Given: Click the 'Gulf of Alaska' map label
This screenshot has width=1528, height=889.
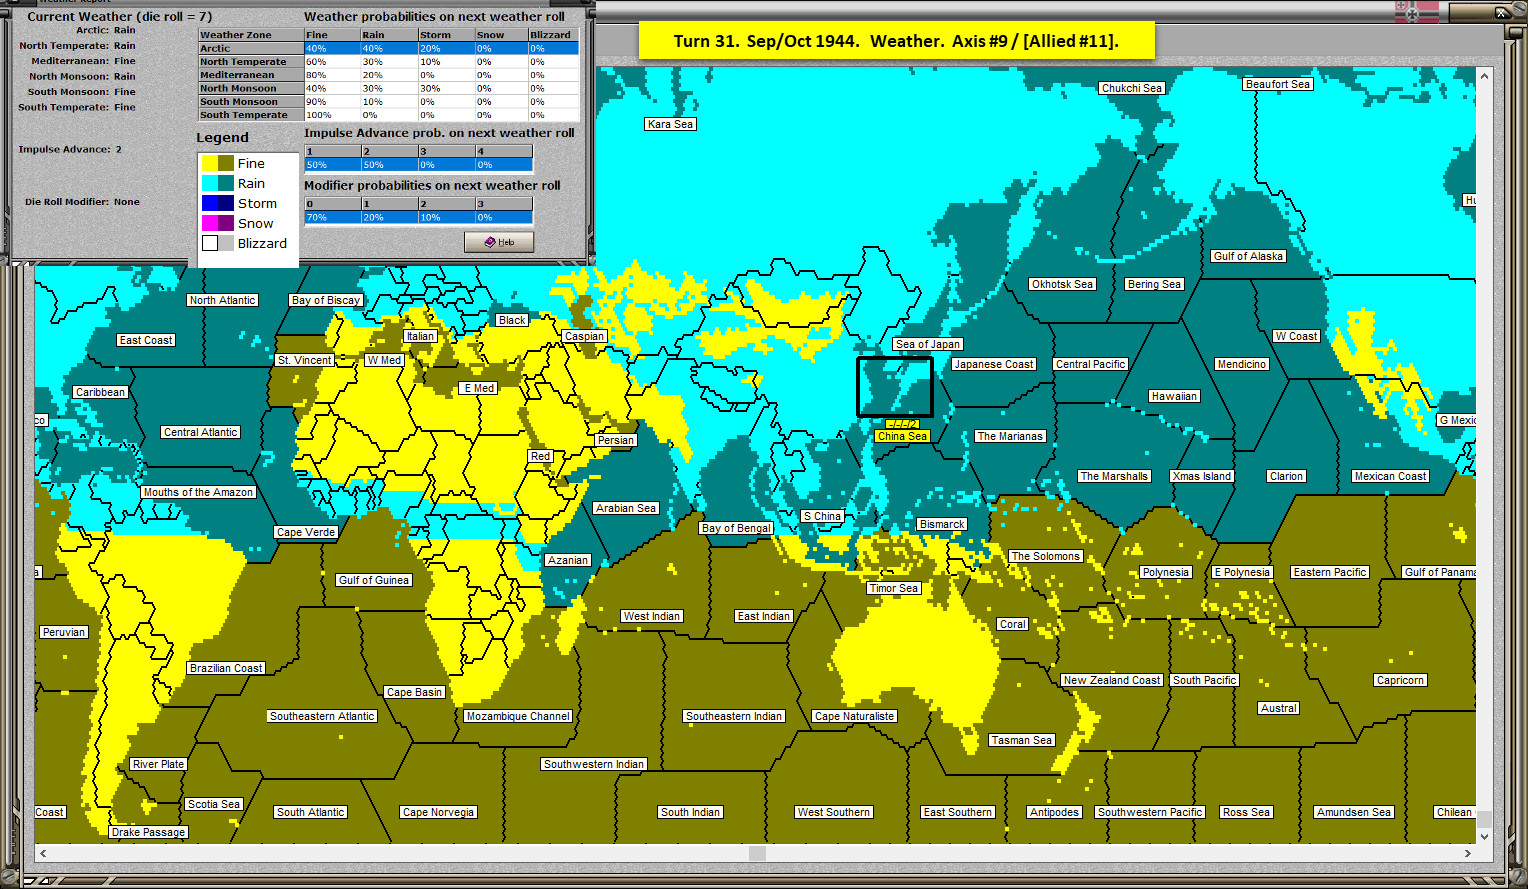Looking at the screenshot, I should click(x=1248, y=256).
